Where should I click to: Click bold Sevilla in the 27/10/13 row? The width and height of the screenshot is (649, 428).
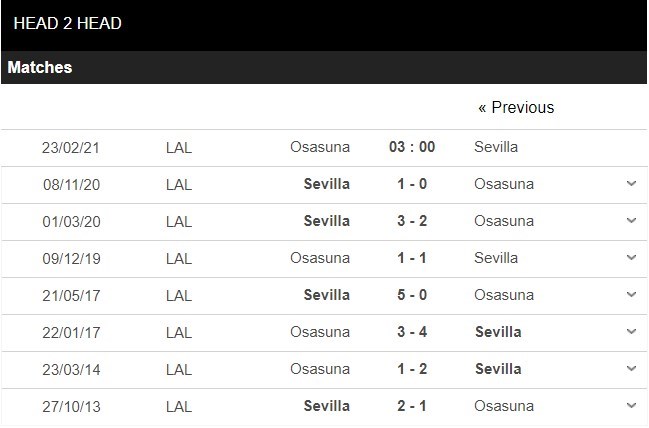click(327, 406)
